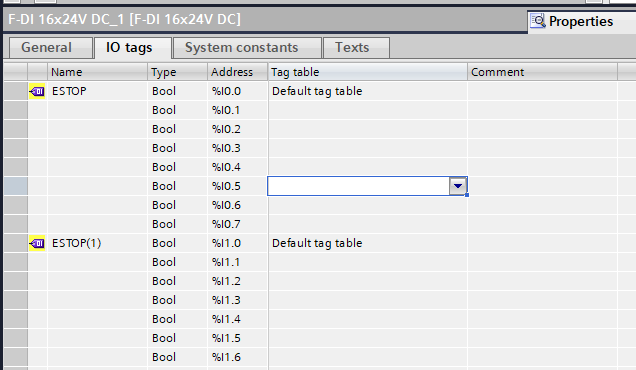Click address cell %I0.2

238,129
